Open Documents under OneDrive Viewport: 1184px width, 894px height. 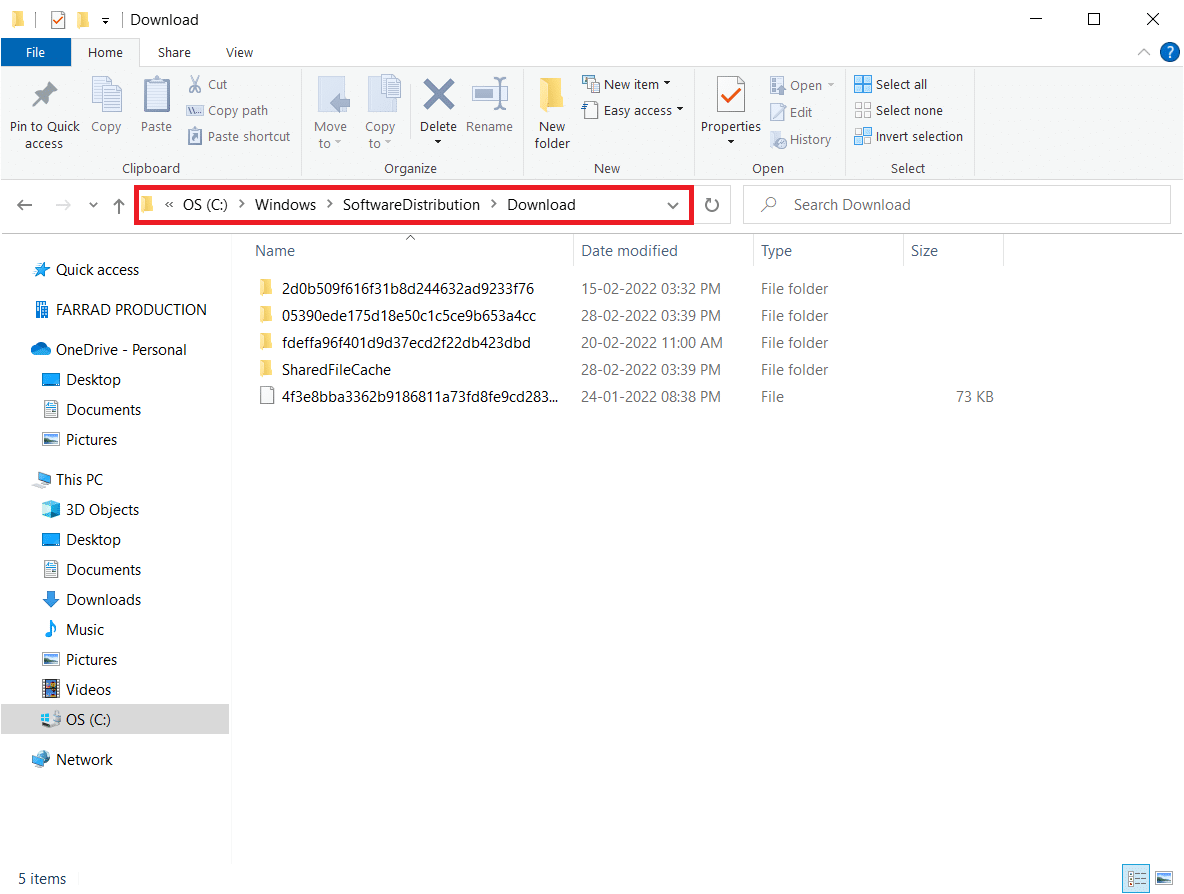[103, 410]
